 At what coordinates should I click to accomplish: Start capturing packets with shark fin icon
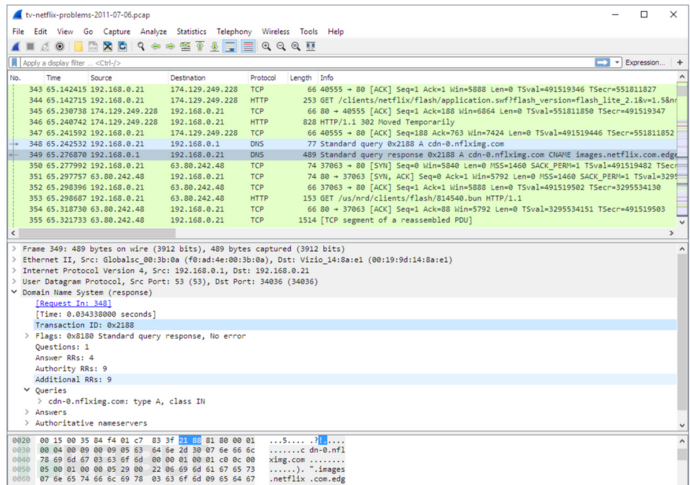[17, 46]
